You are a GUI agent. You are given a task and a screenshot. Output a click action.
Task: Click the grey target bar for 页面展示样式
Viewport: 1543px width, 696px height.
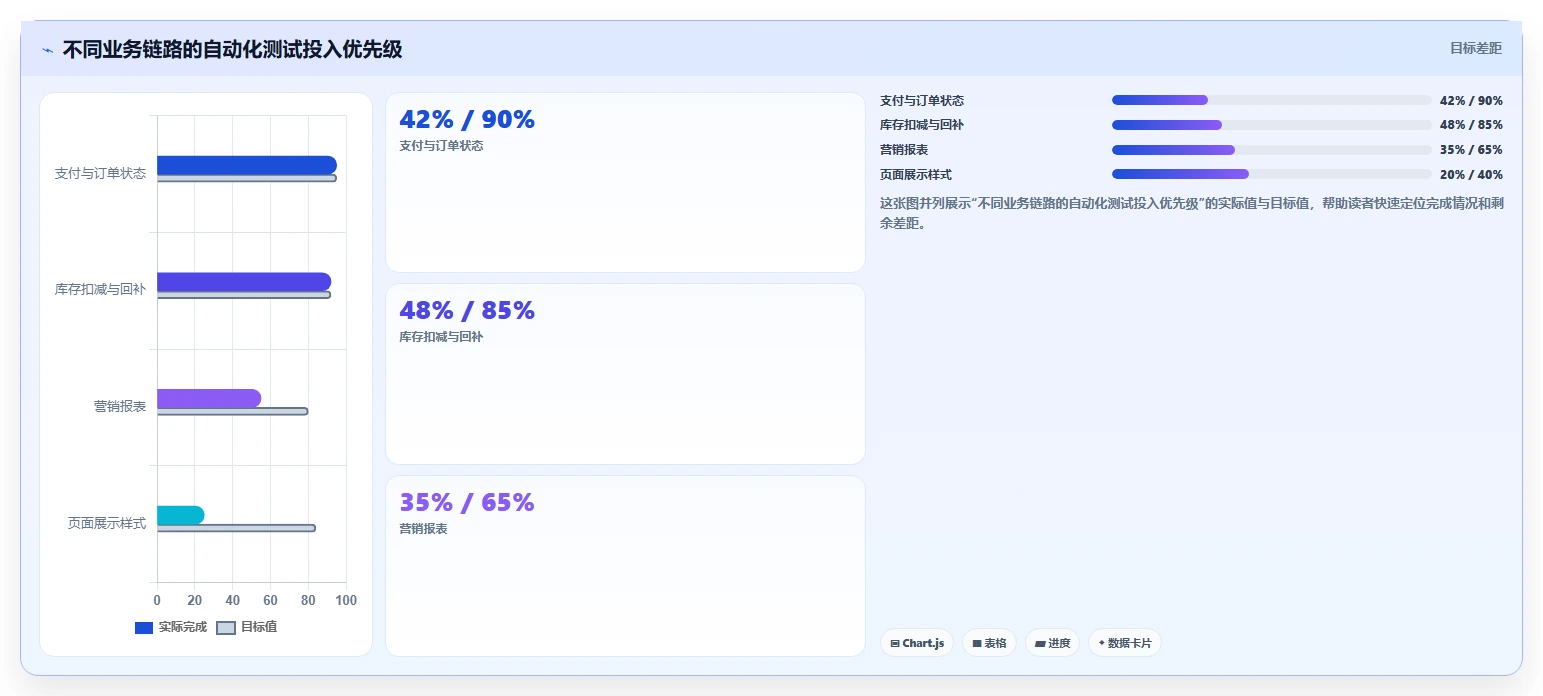tap(236, 528)
